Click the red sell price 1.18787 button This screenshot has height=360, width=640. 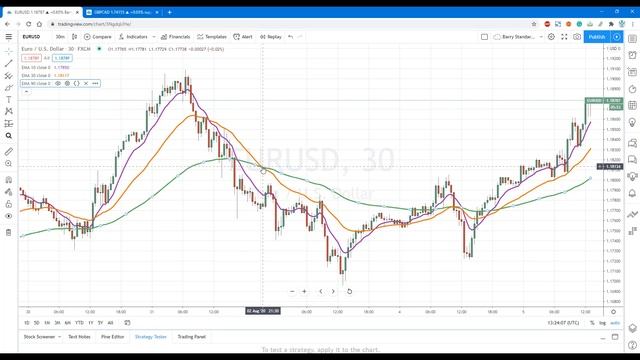[31, 58]
